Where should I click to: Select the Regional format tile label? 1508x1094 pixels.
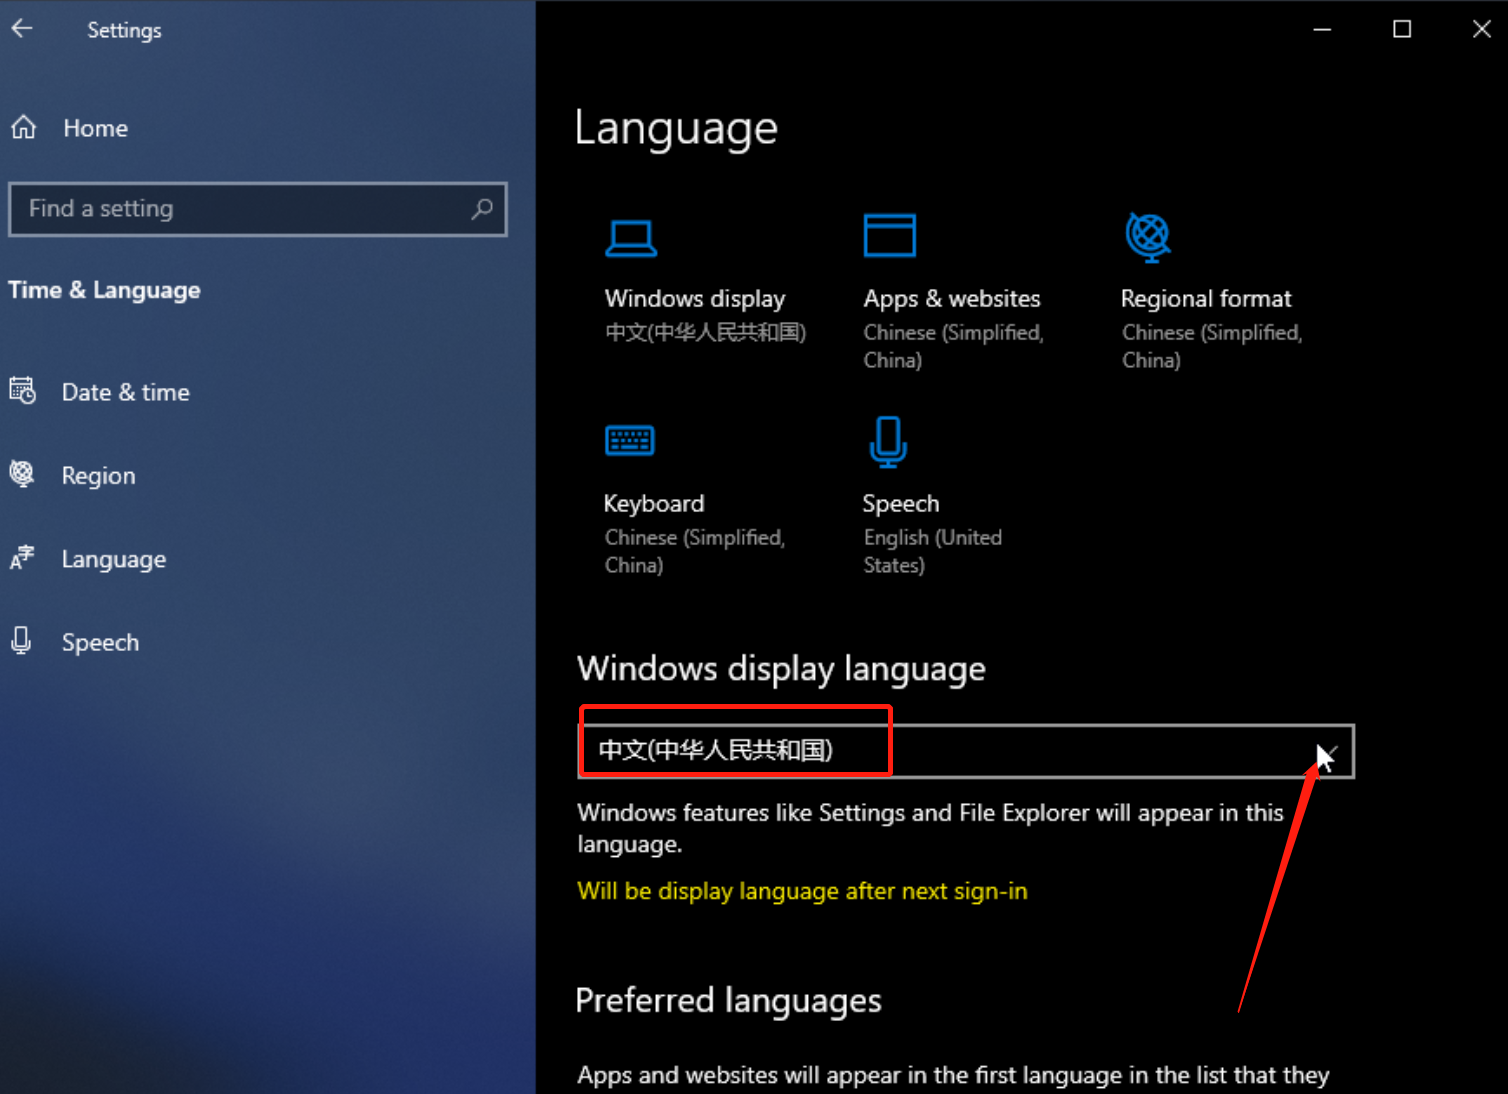1206,299
